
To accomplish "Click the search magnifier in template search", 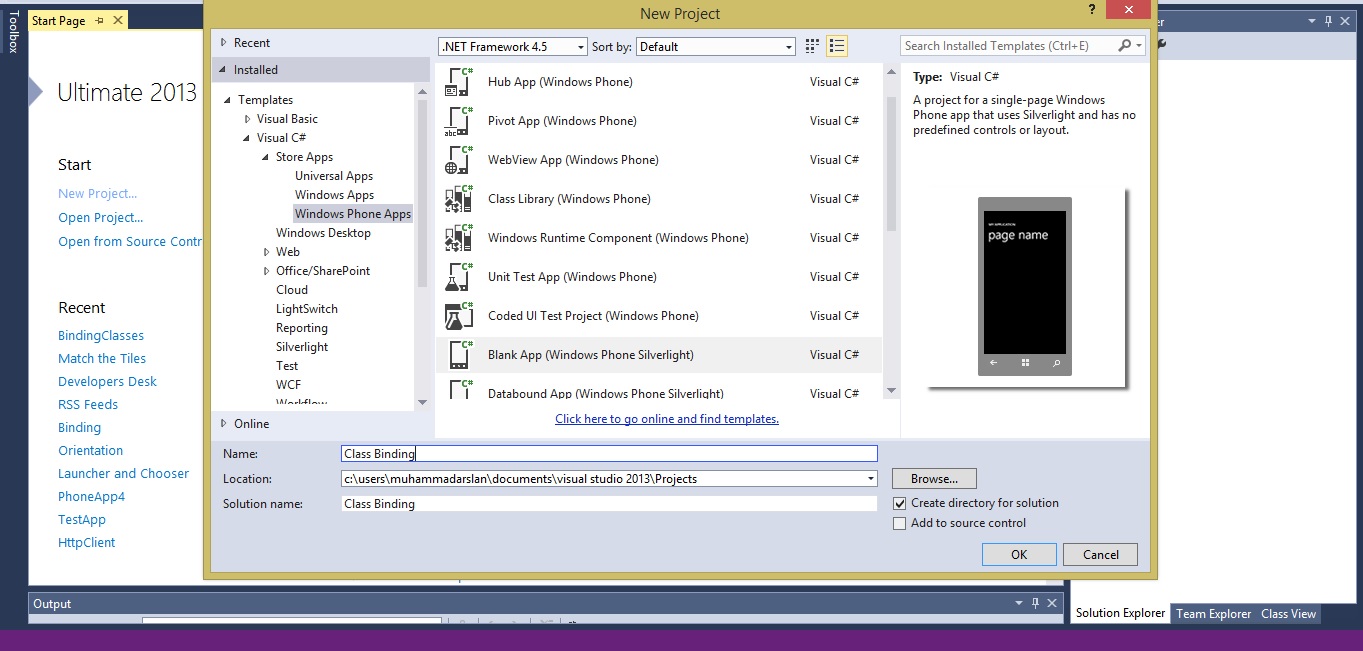I will click(1125, 46).
